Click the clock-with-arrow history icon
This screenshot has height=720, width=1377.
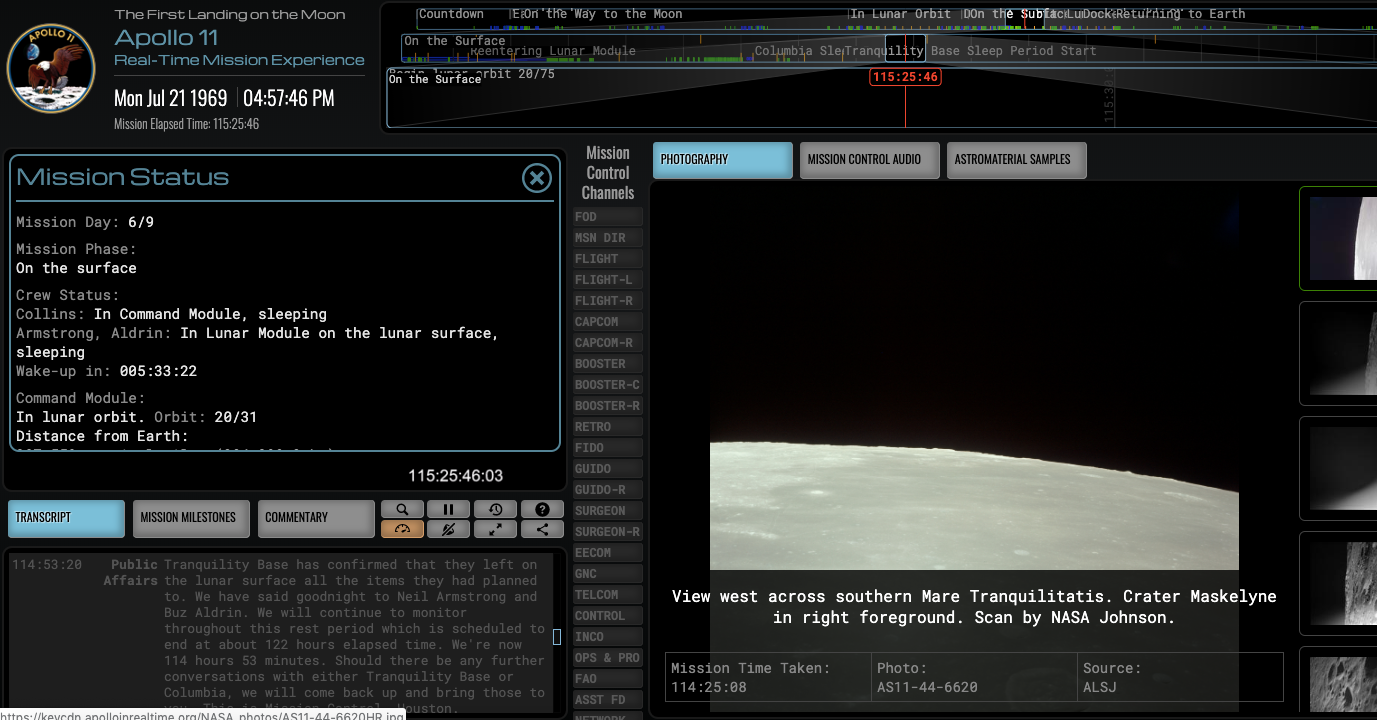[x=496, y=509]
